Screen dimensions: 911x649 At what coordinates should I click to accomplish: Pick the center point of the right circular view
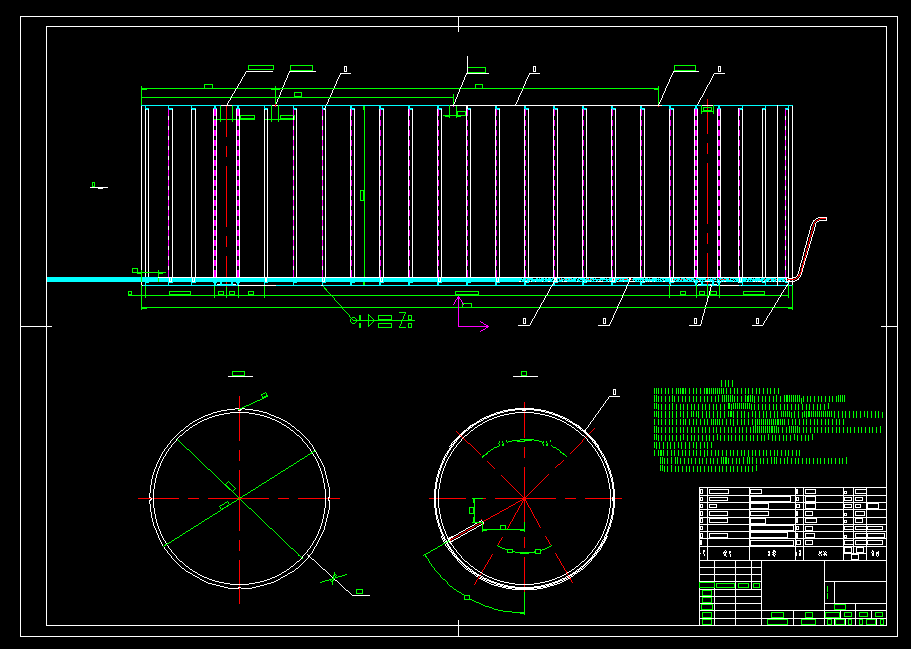pyautogui.click(x=524, y=499)
